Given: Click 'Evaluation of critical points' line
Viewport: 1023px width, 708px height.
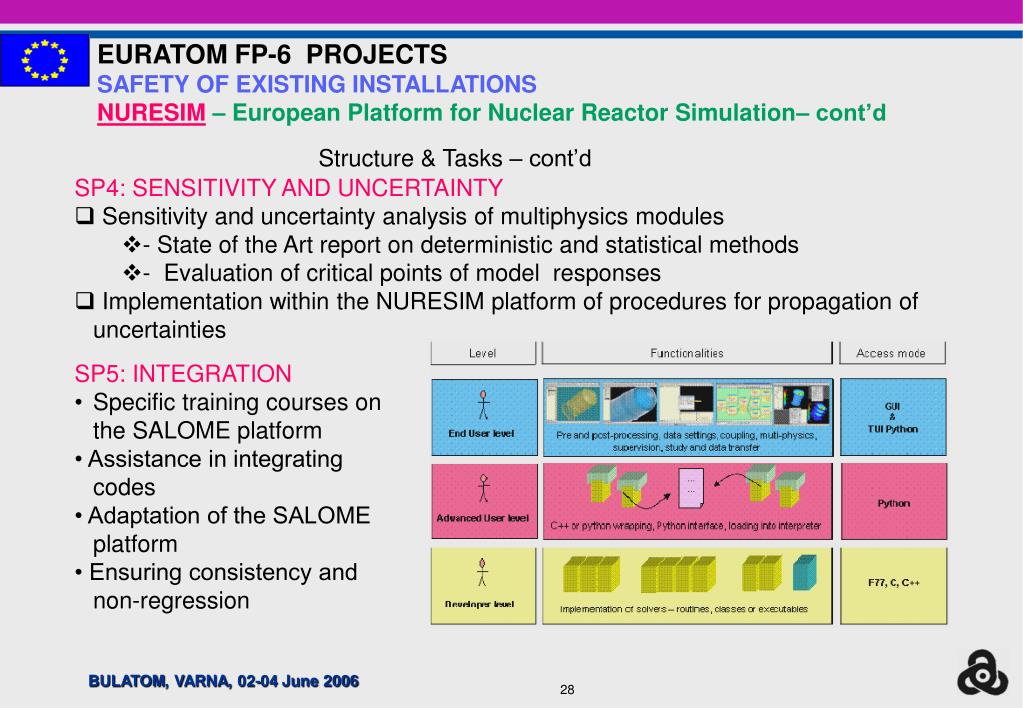Looking at the screenshot, I should click(x=412, y=273).
